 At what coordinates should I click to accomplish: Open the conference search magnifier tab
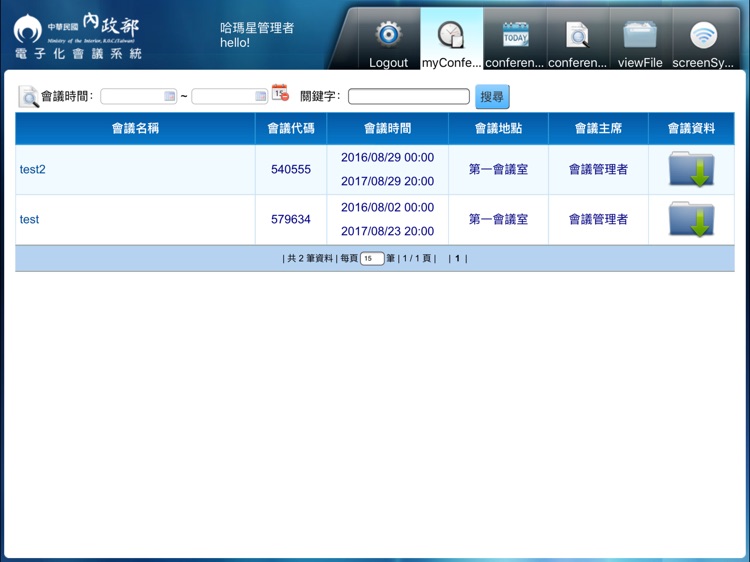pyautogui.click(x=578, y=39)
